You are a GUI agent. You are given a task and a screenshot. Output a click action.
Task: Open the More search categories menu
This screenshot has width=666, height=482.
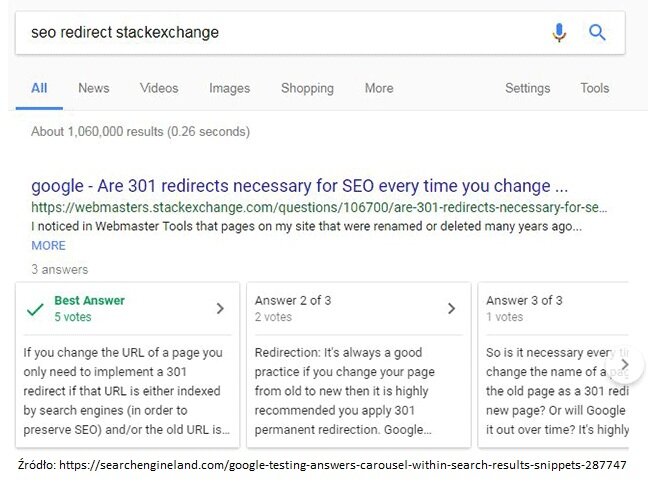point(379,88)
